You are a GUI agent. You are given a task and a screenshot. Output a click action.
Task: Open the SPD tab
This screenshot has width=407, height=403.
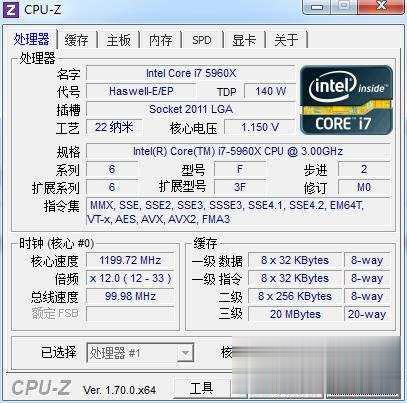202,40
